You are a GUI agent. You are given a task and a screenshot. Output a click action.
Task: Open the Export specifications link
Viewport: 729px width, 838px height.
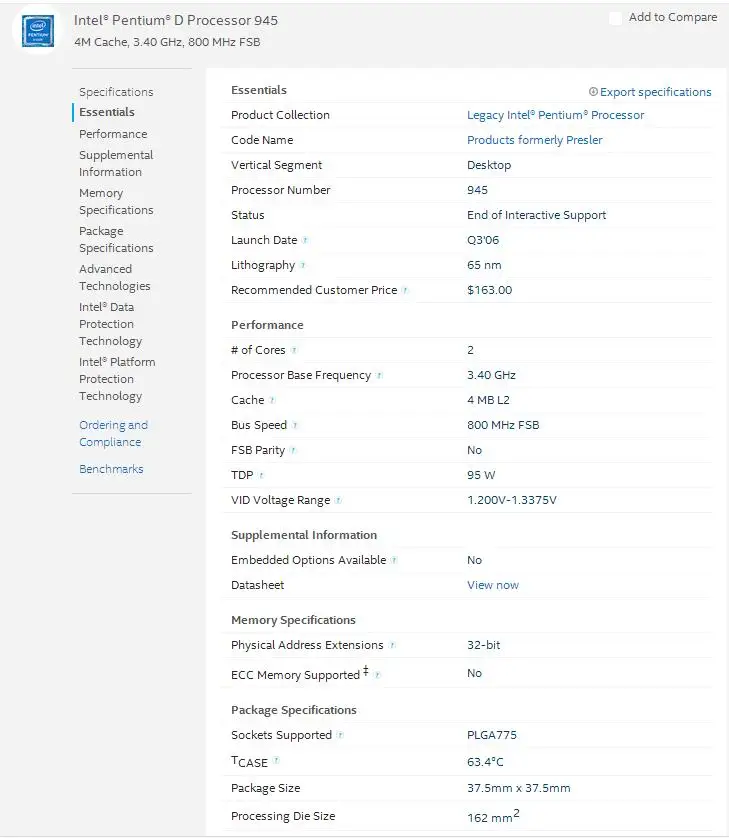click(x=655, y=92)
